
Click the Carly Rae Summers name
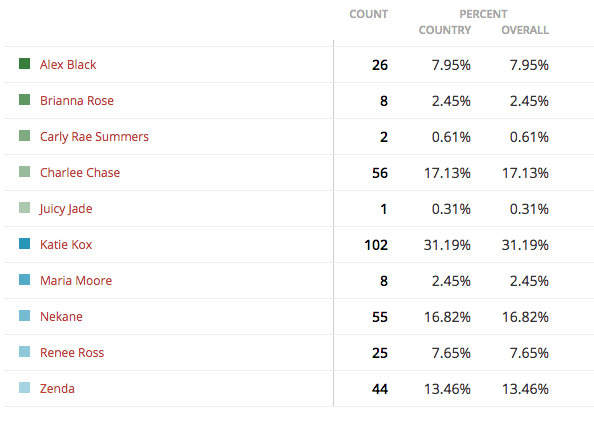(94, 137)
